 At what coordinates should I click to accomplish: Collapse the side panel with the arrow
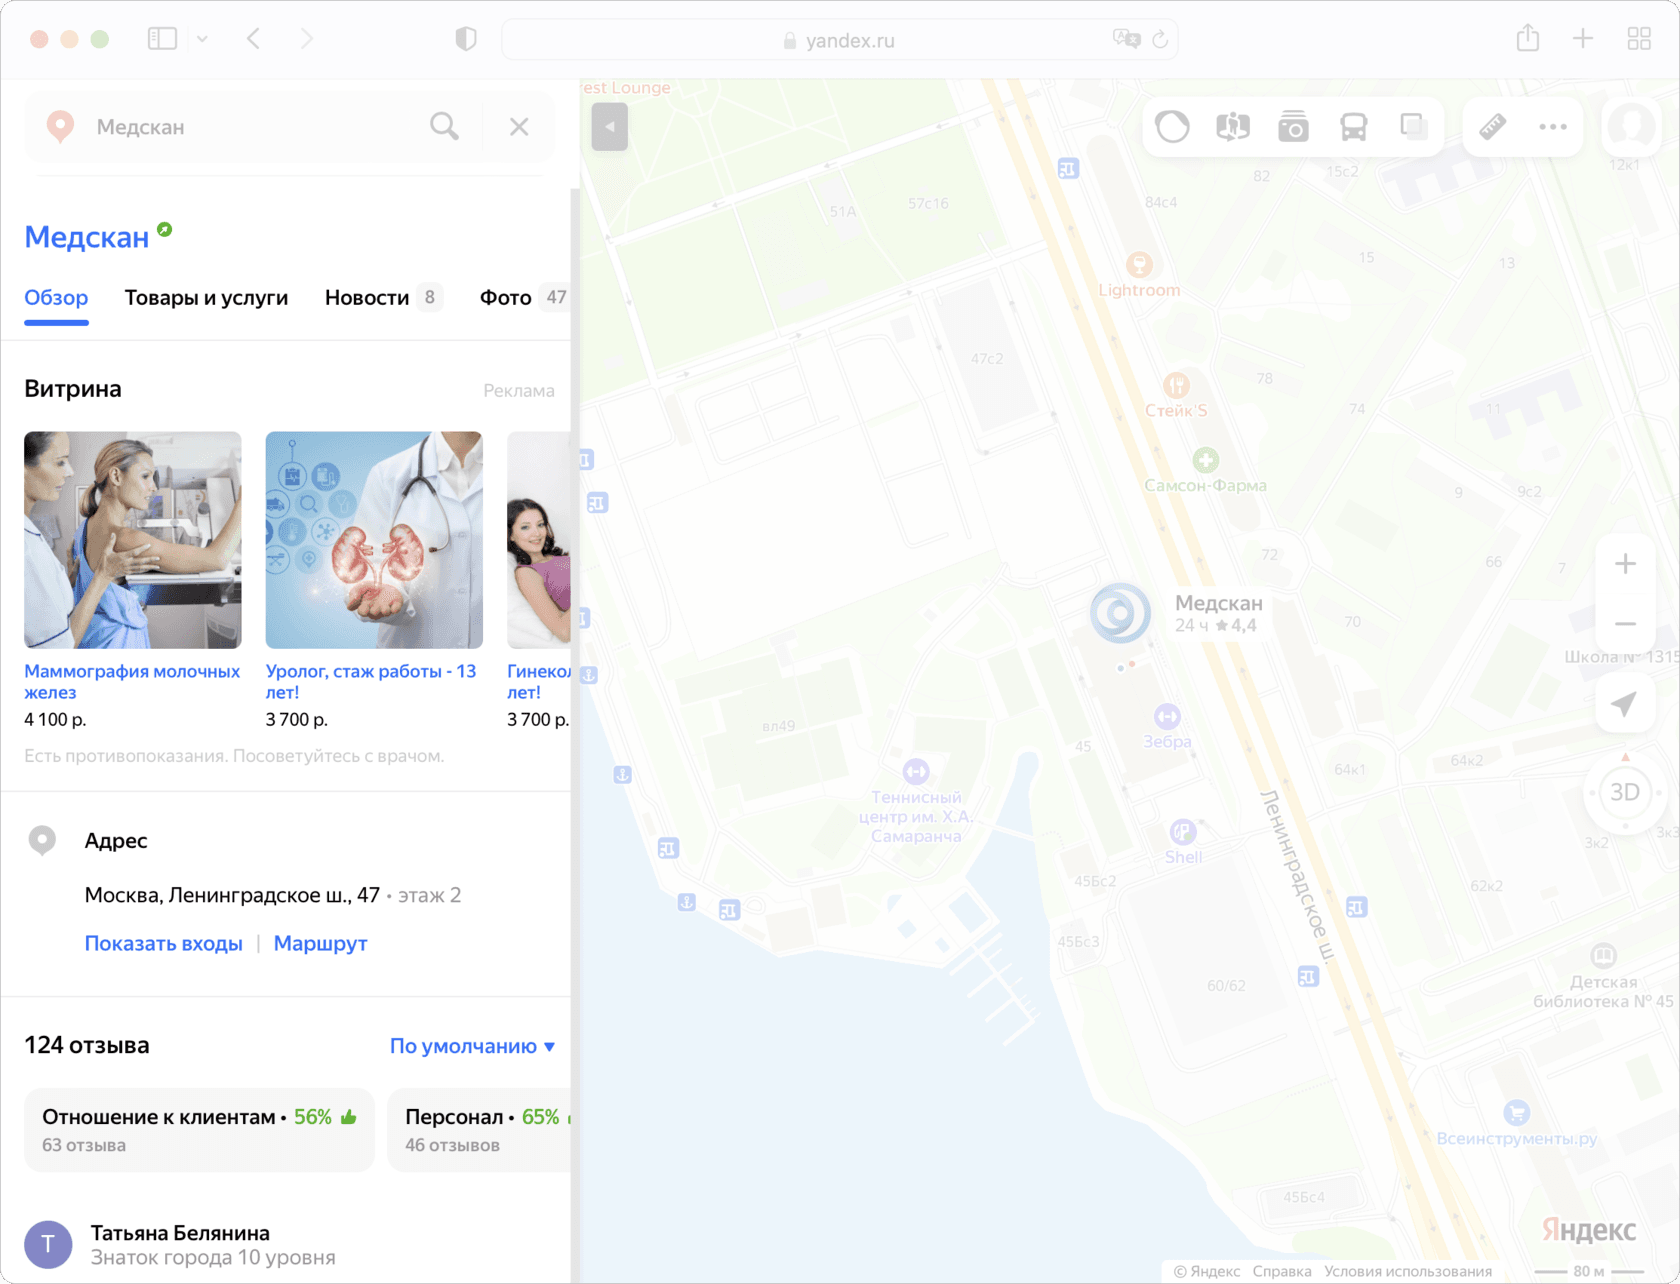(x=610, y=127)
